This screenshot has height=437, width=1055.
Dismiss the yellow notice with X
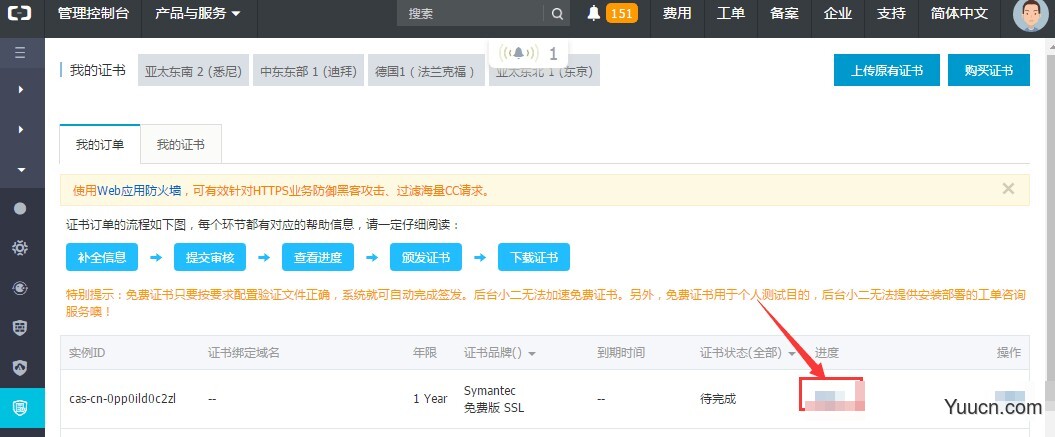[x=1008, y=189]
